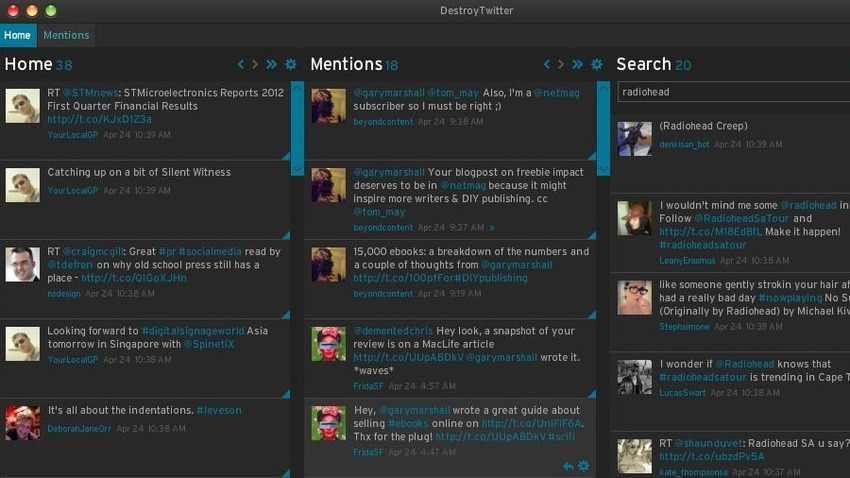The width and height of the screenshot is (850, 478).
Task: Click the avatar of STMicroelectronics retweet
Action: (23, 106)
